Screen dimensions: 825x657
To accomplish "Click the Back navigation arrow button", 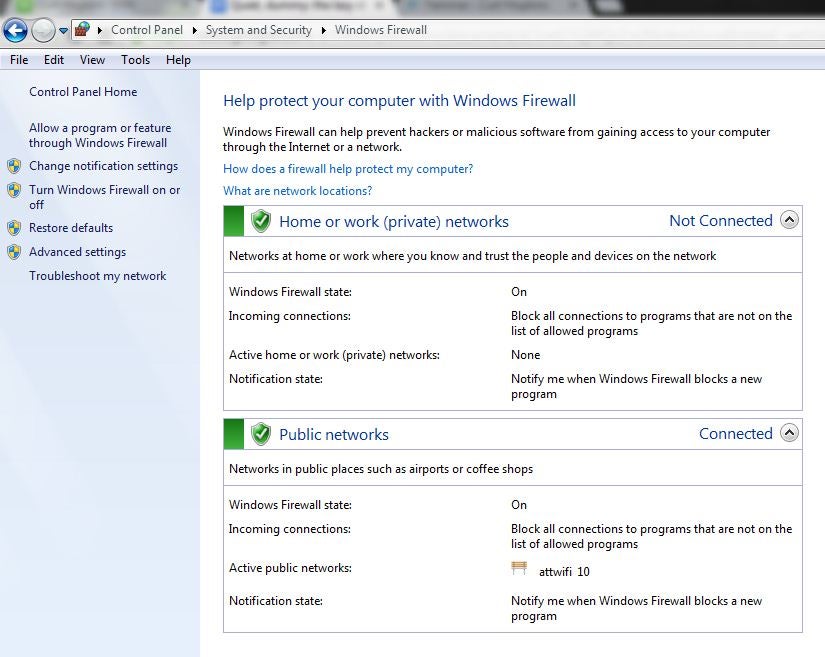I will point(15,31).
